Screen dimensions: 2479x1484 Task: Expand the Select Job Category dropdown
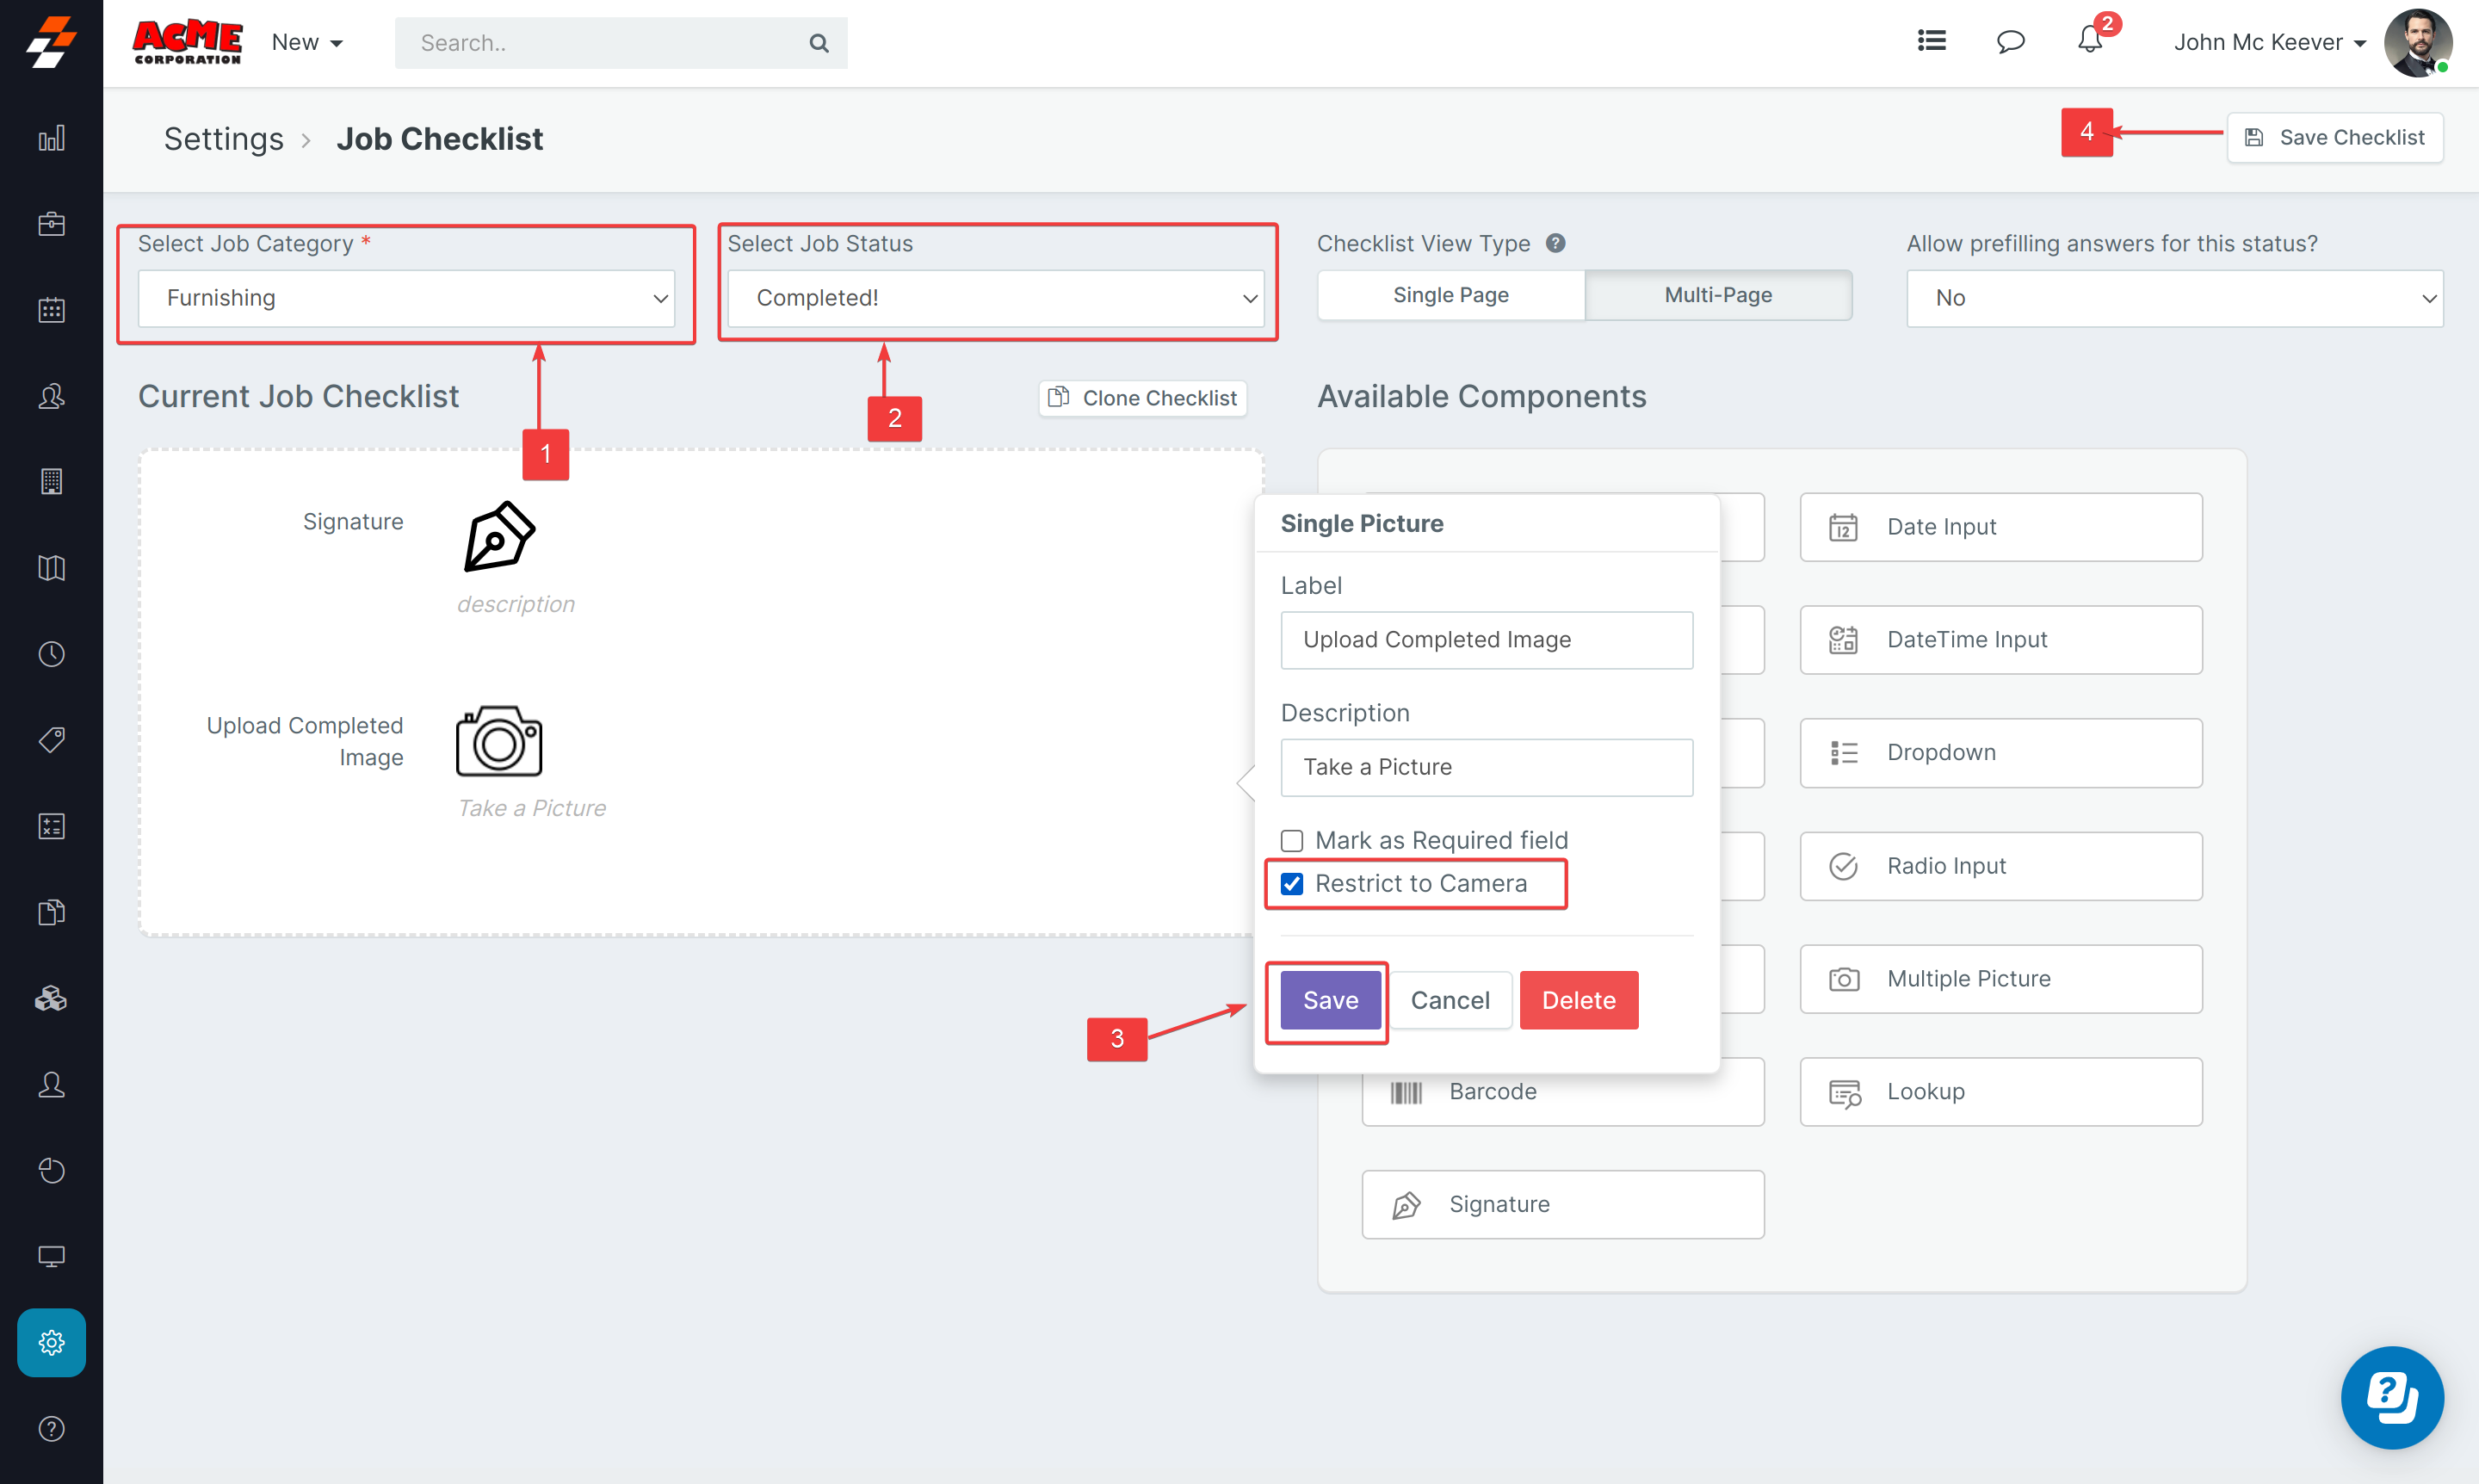tap(406, 298)
